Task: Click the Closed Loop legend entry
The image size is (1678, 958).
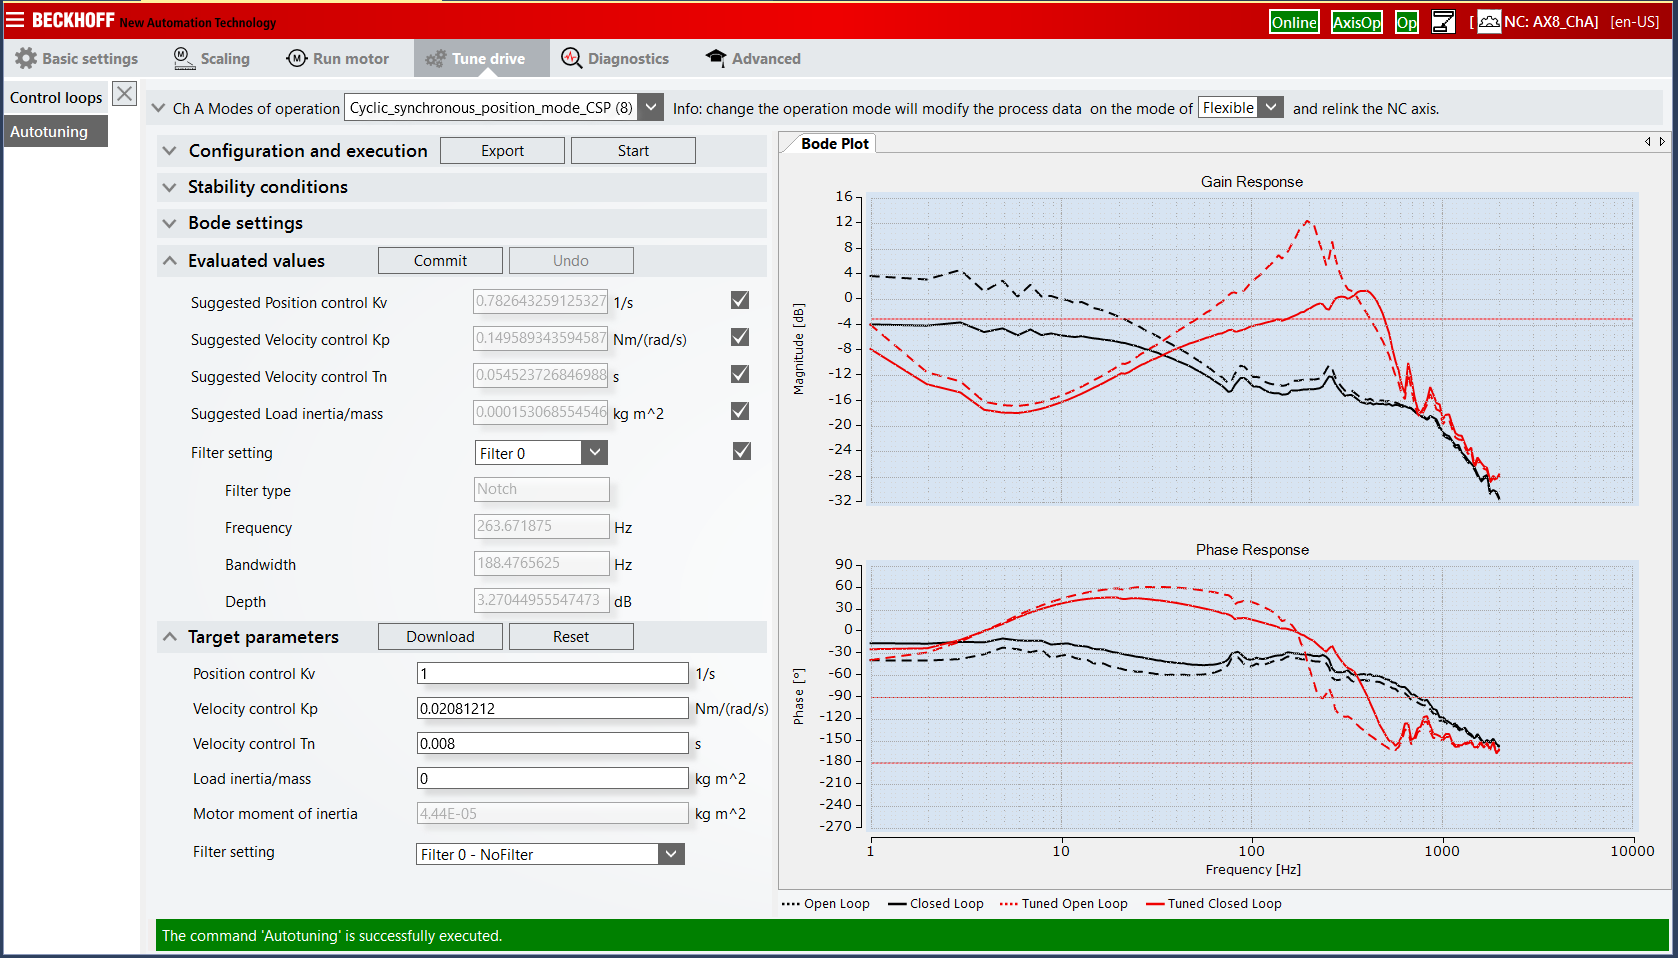Action: tap(936, 904)
